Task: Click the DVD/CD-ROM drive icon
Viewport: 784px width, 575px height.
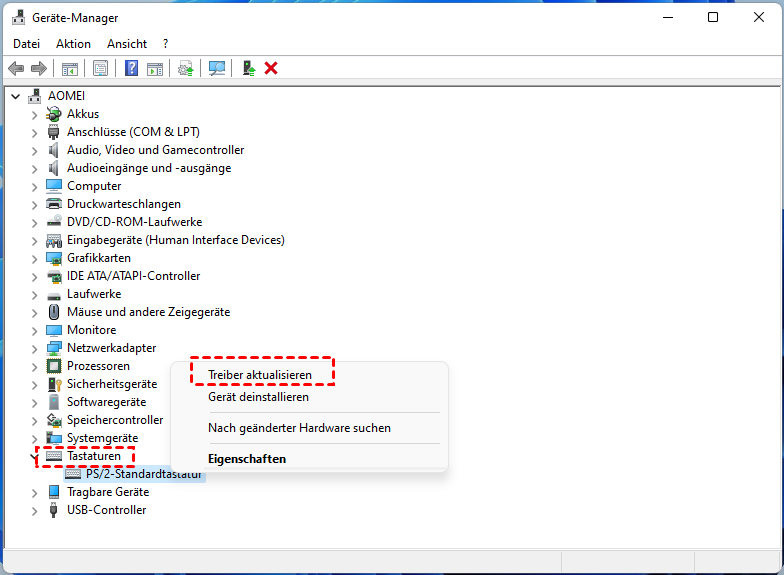Action: coord(54,222)
